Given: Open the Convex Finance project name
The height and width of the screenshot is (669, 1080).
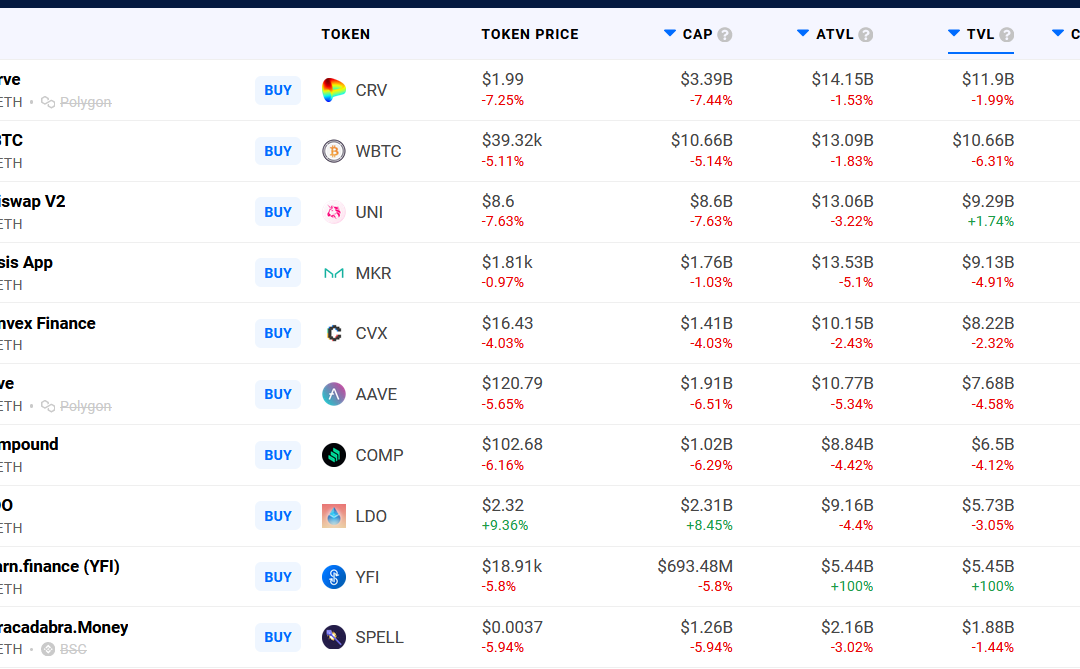Looking at the screenshot, I should tap(48, 323).
